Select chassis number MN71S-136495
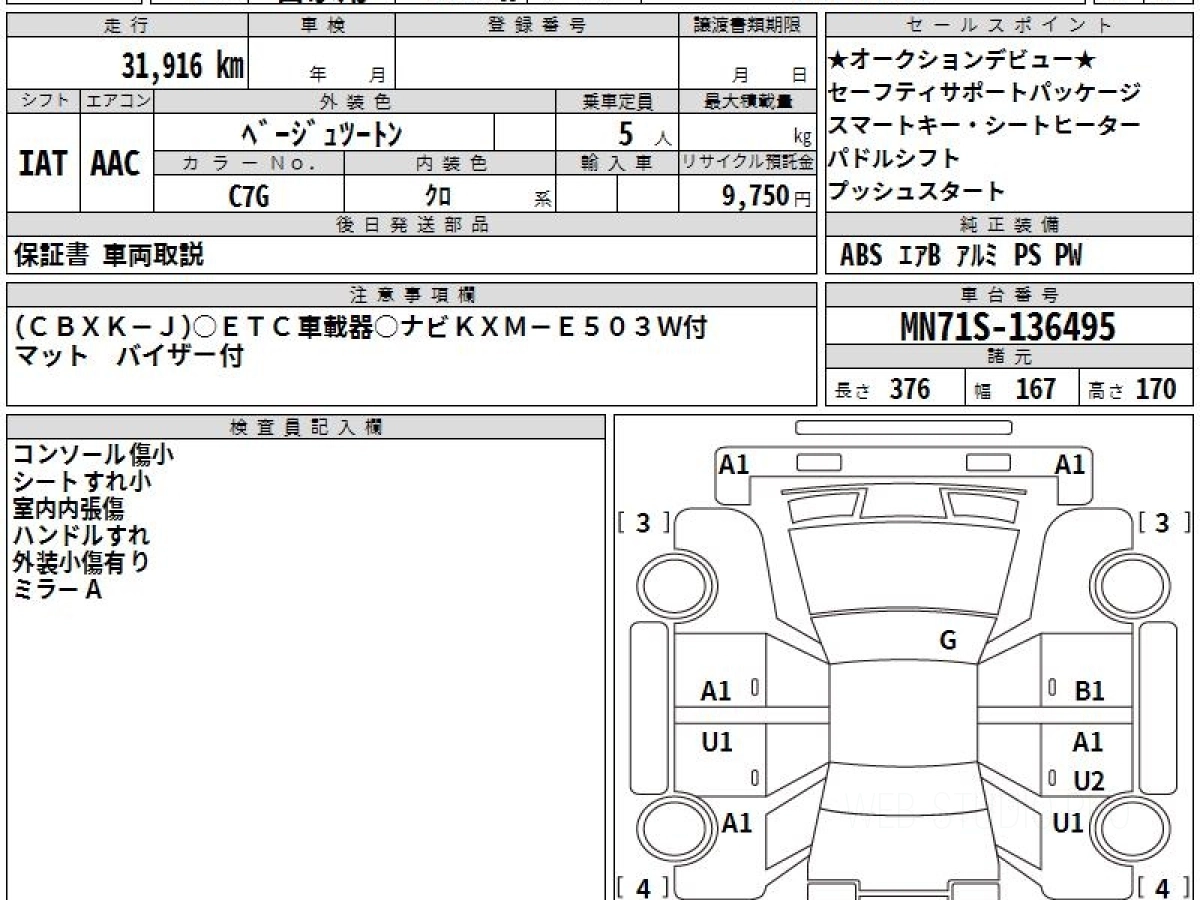 click(x=1008, y=327)
